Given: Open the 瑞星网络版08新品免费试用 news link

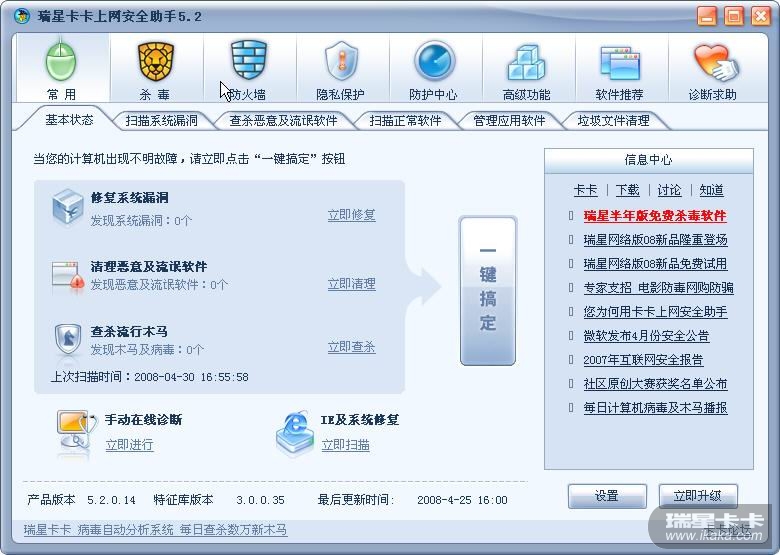Looking at the screenshot, I should click(x=655, y=264).
